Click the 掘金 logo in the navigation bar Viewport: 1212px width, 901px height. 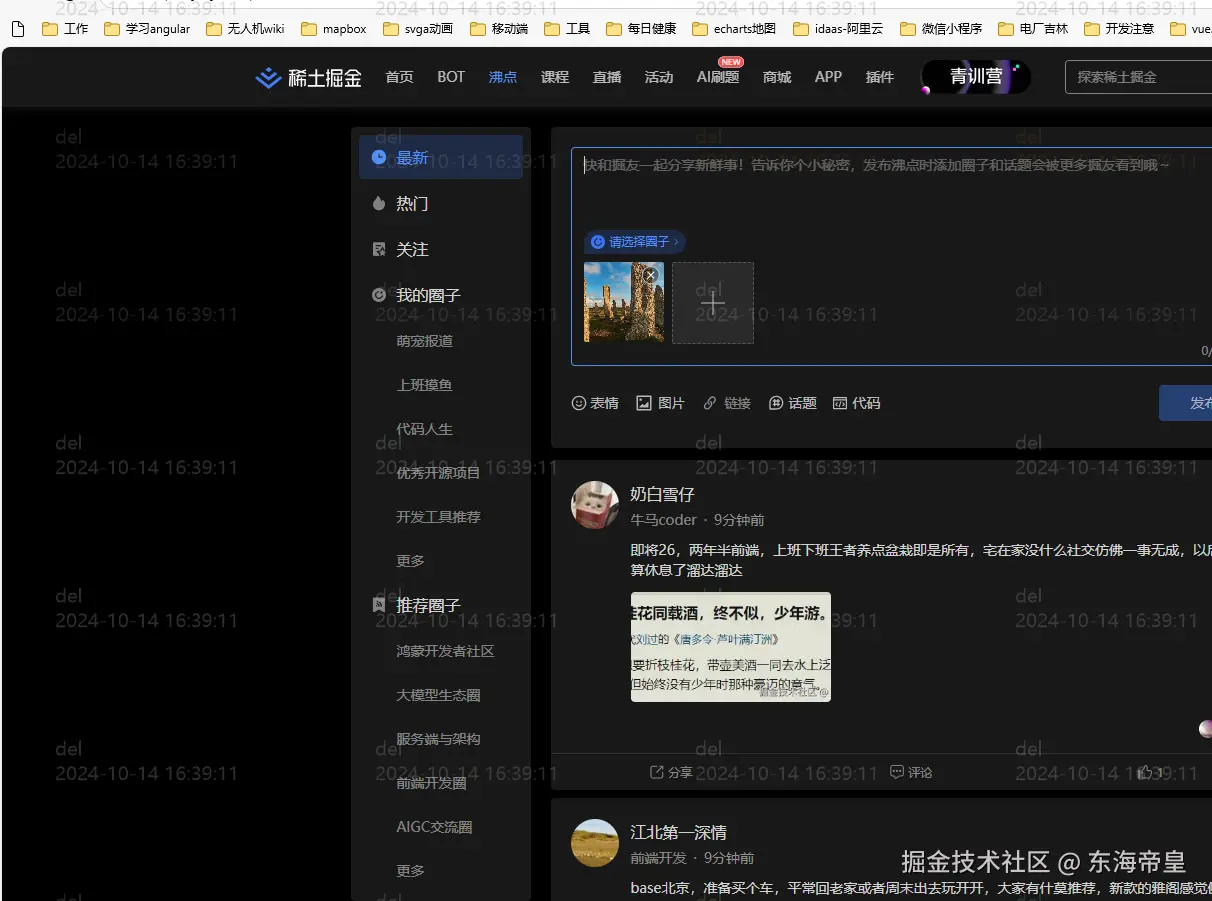click(x=307, y=77)
